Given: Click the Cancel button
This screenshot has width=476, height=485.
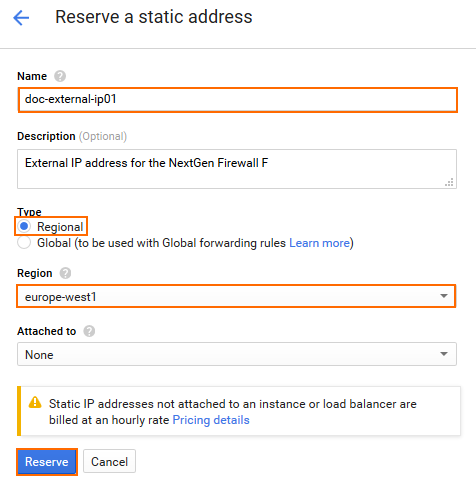Looking at the screenshot, I should pyautogui.click(x=109, y=462).
